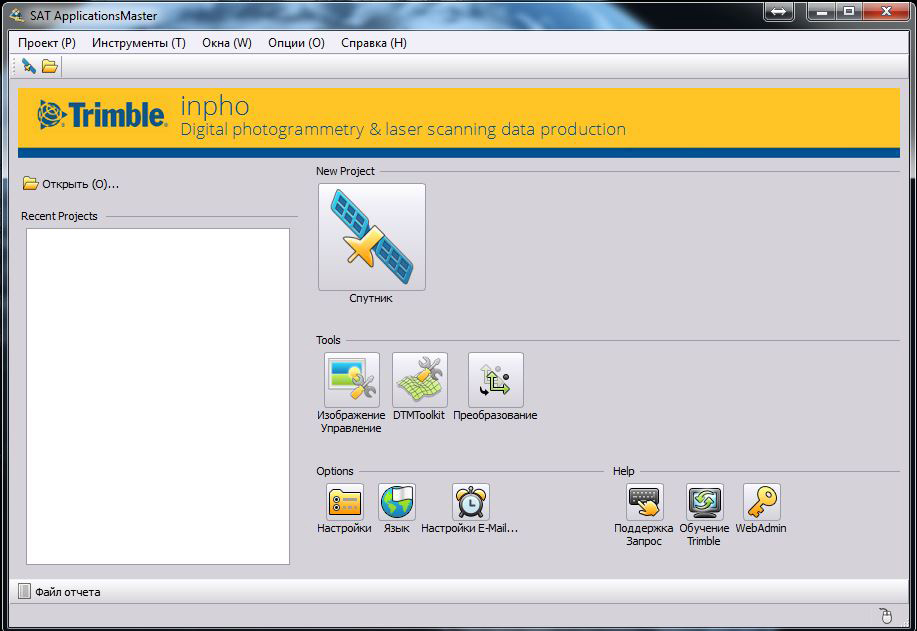The height and width of the screenshot is (631, 917).
Task: Click the new satellite project toolbar icon
Action: [x=29, y=66]
